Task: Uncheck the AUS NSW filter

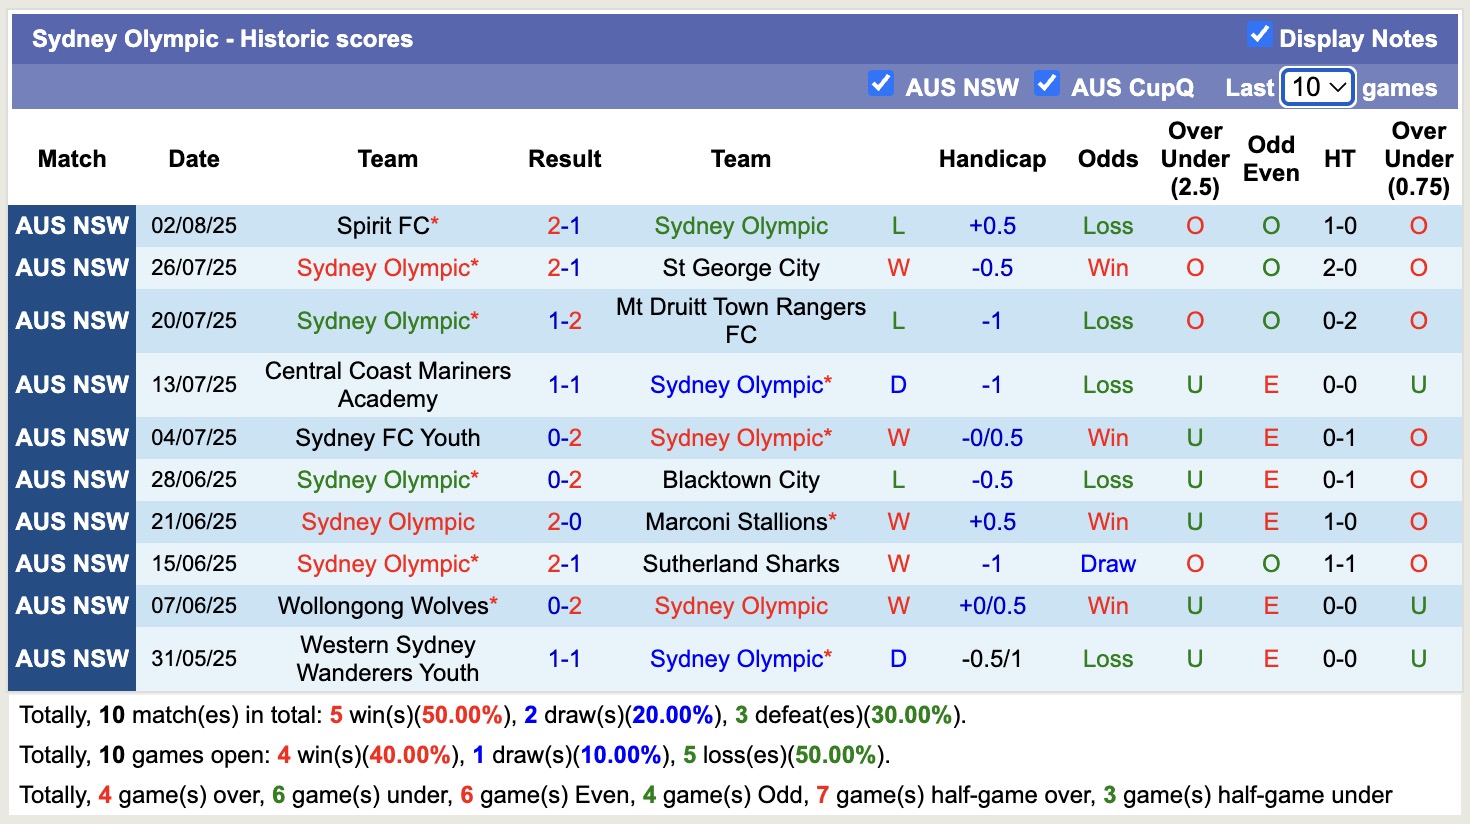Action: coord(881,85)
